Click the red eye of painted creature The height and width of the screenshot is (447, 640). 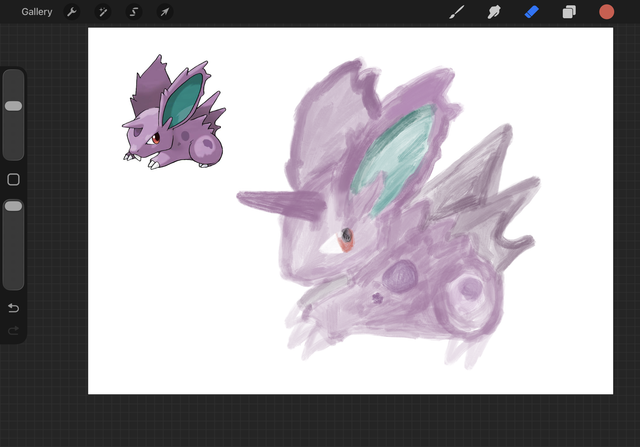pyautogui.click(x=346, y=240)
